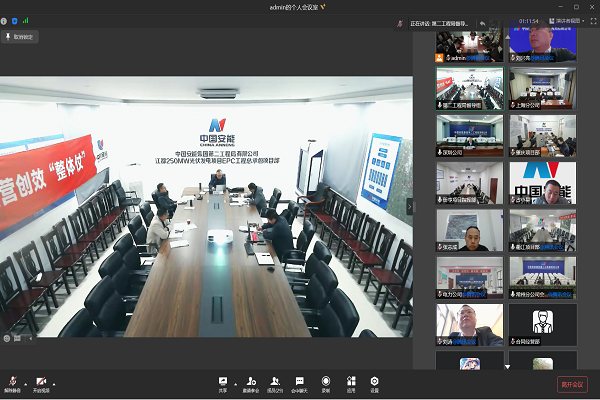This screenshot has height=400, width=600.
Task: Open the video options arrow beside the camera
Action: (54, 384)
